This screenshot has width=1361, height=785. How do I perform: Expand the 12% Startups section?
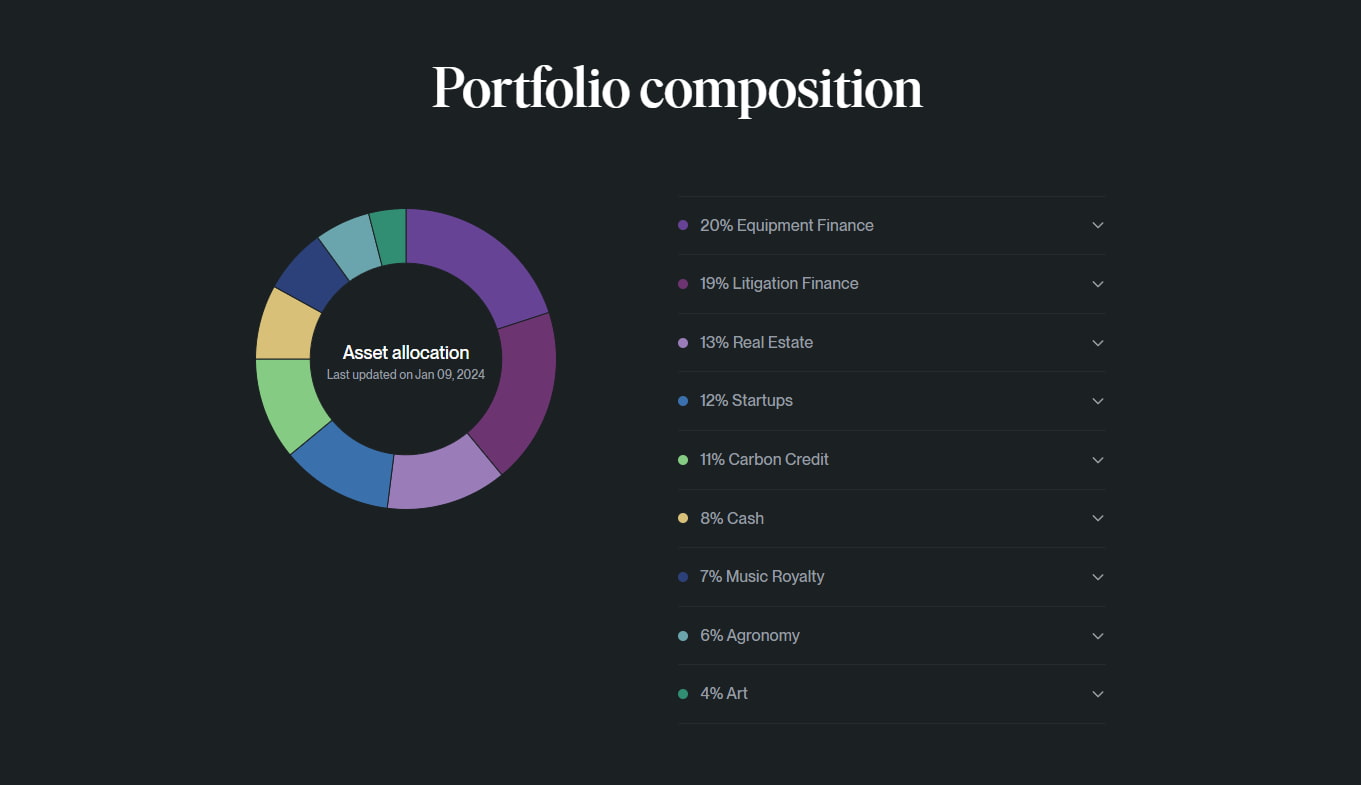1097,400
